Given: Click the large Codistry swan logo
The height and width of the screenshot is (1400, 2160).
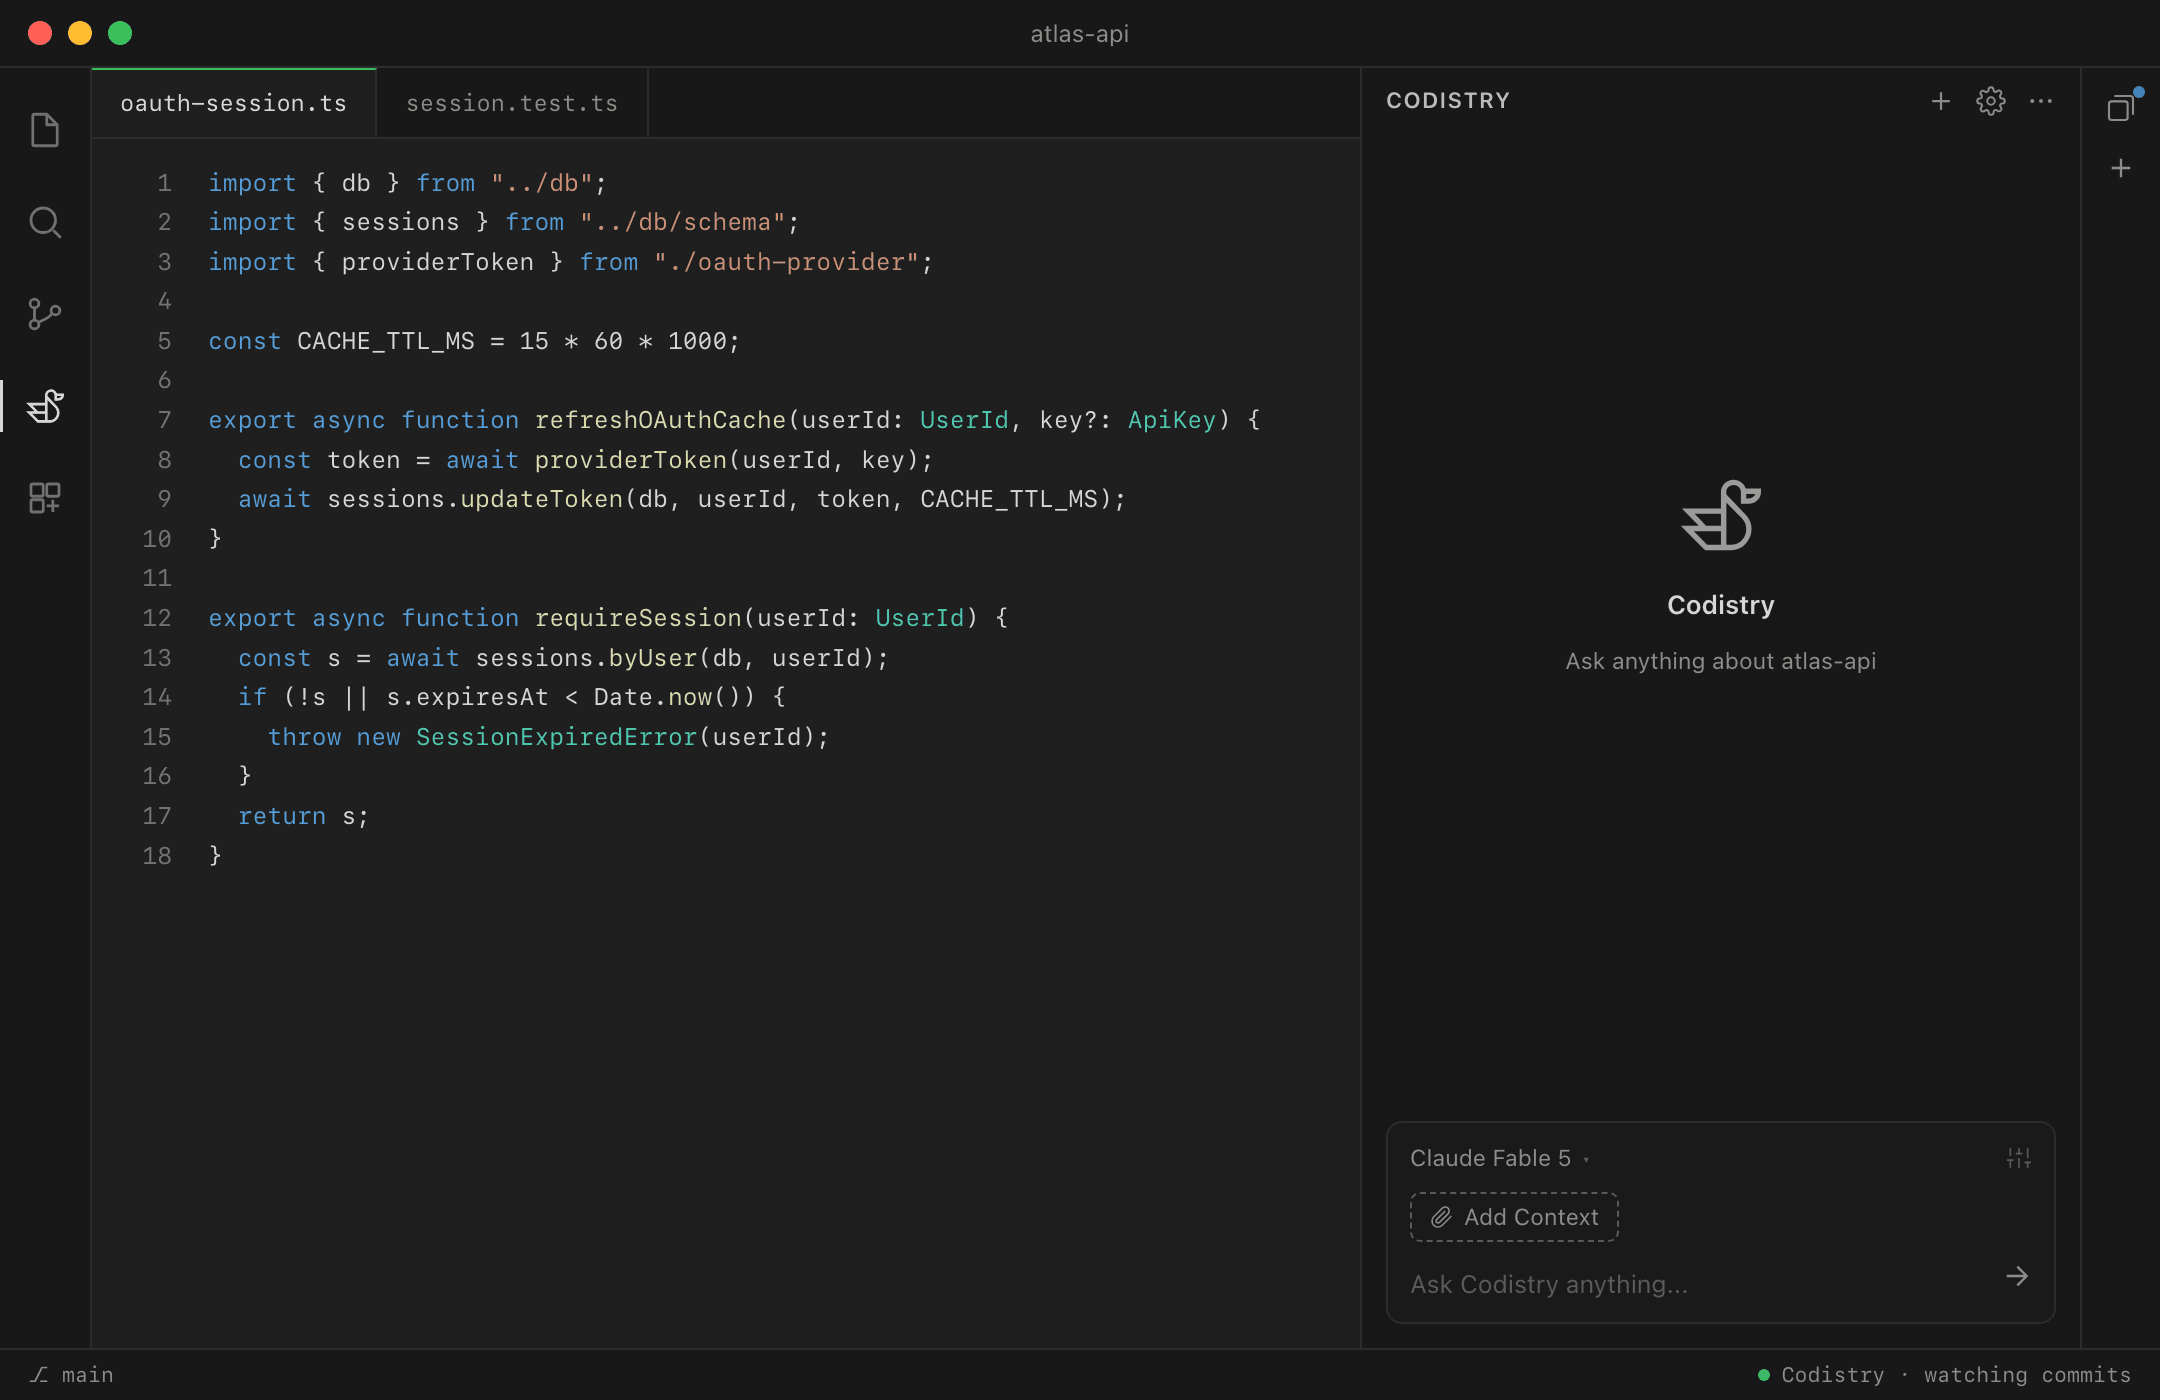Looking at the screenshot, I should [x=1721, y=515].
